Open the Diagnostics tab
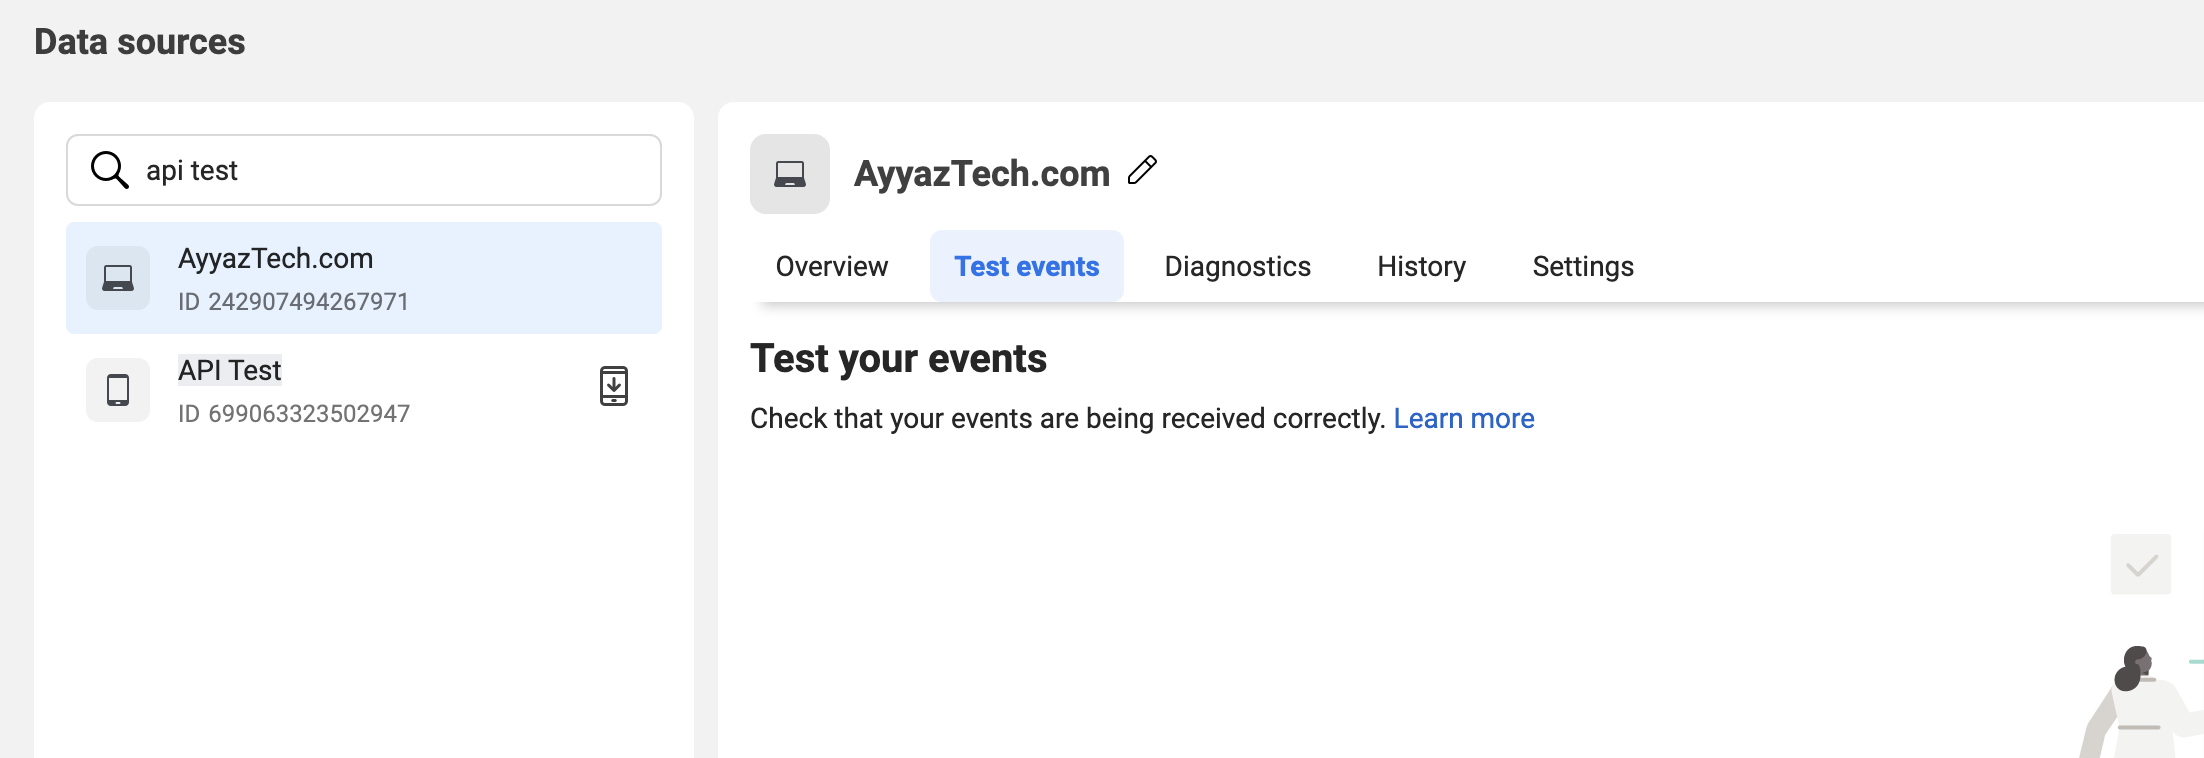 [1237, 266]
